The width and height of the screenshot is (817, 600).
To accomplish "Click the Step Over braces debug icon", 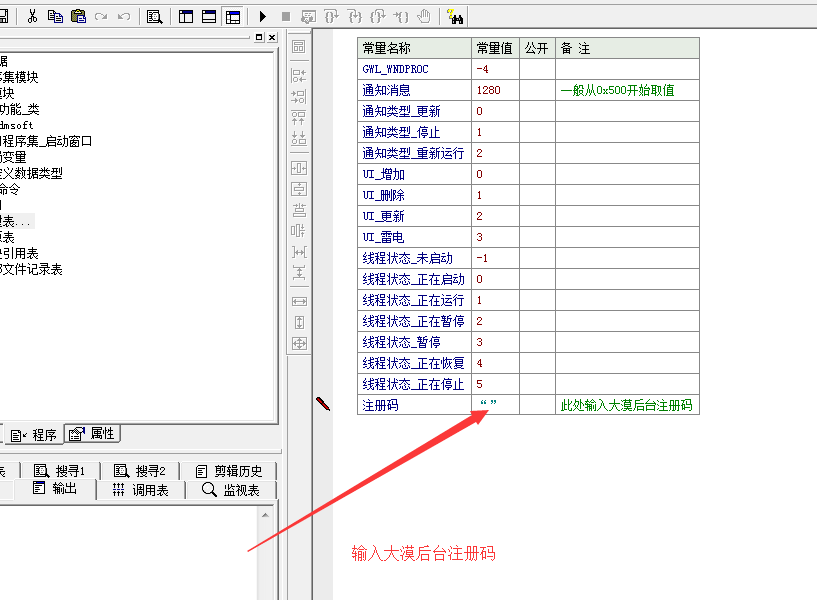I will coord(331,17).
